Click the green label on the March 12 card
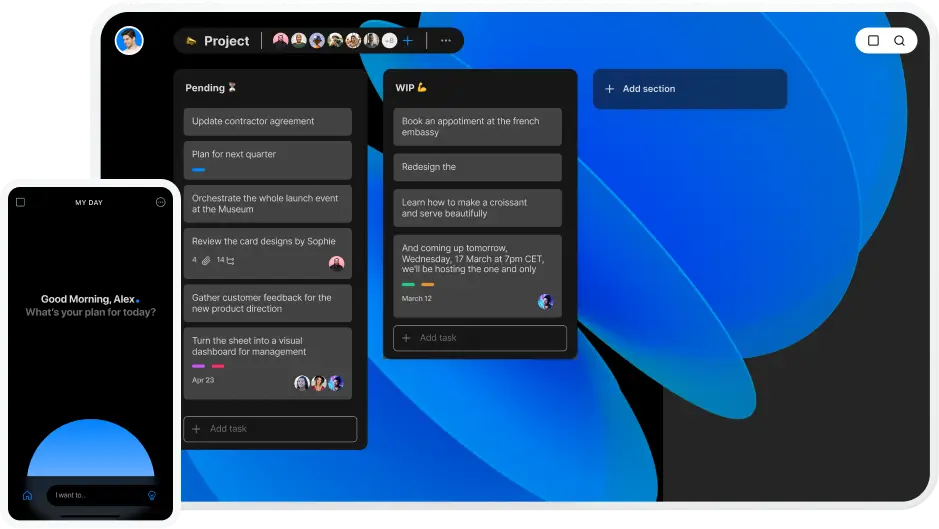 tap(408, 285)
